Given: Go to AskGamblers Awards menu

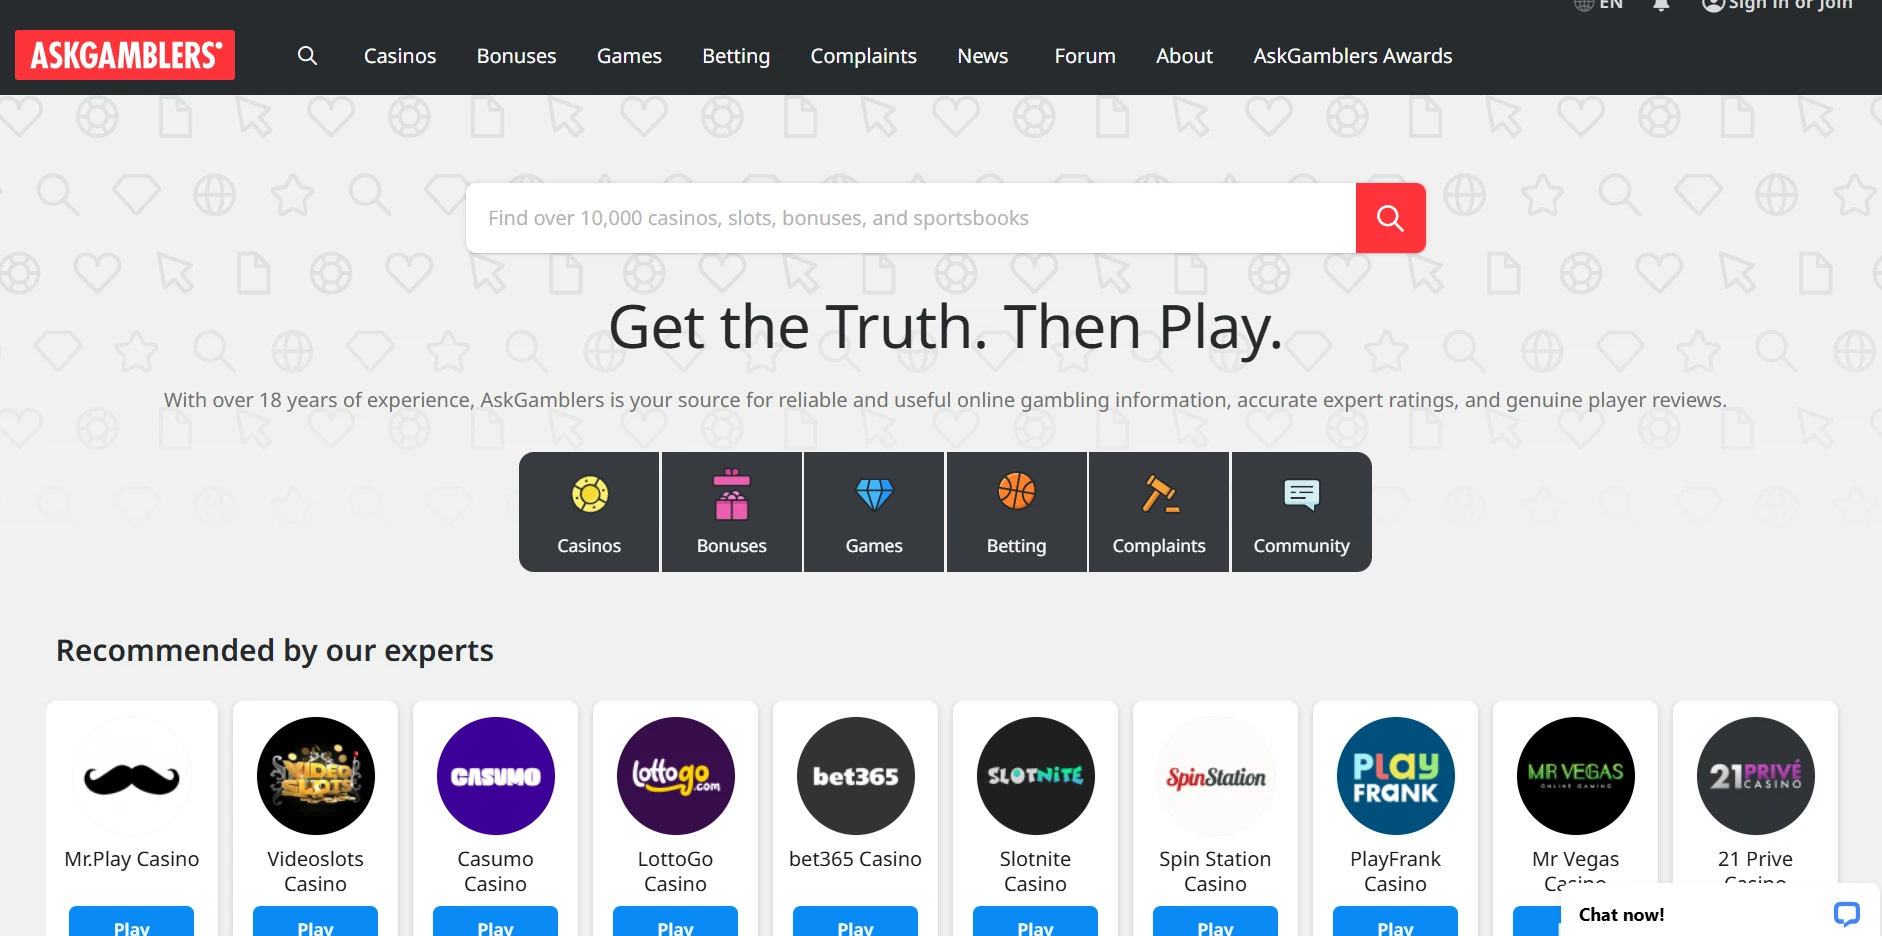Looking at the screenshot, I should pos(1352,56).
